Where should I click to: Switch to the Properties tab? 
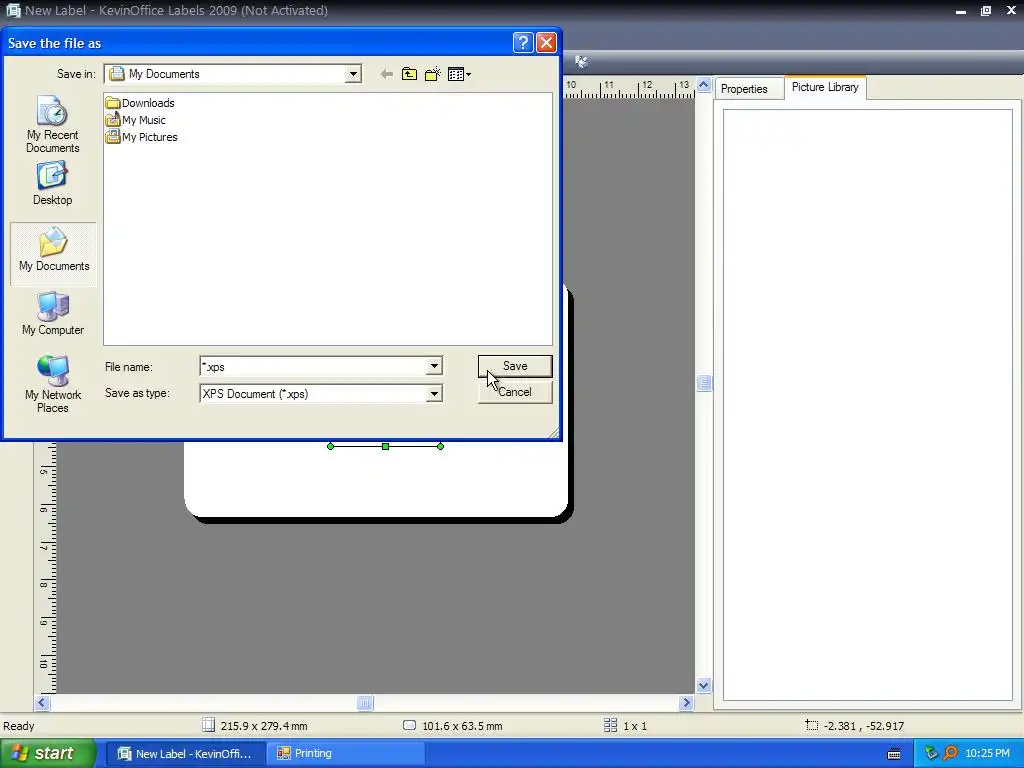[x=744, y=89]
